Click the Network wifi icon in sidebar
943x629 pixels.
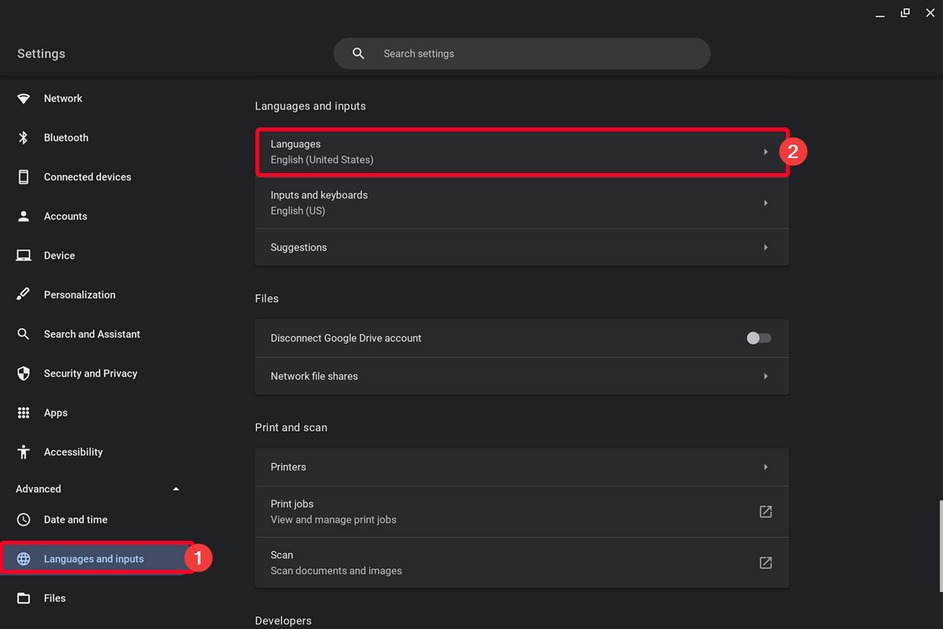pyautogui.click(x=23, y=99)
